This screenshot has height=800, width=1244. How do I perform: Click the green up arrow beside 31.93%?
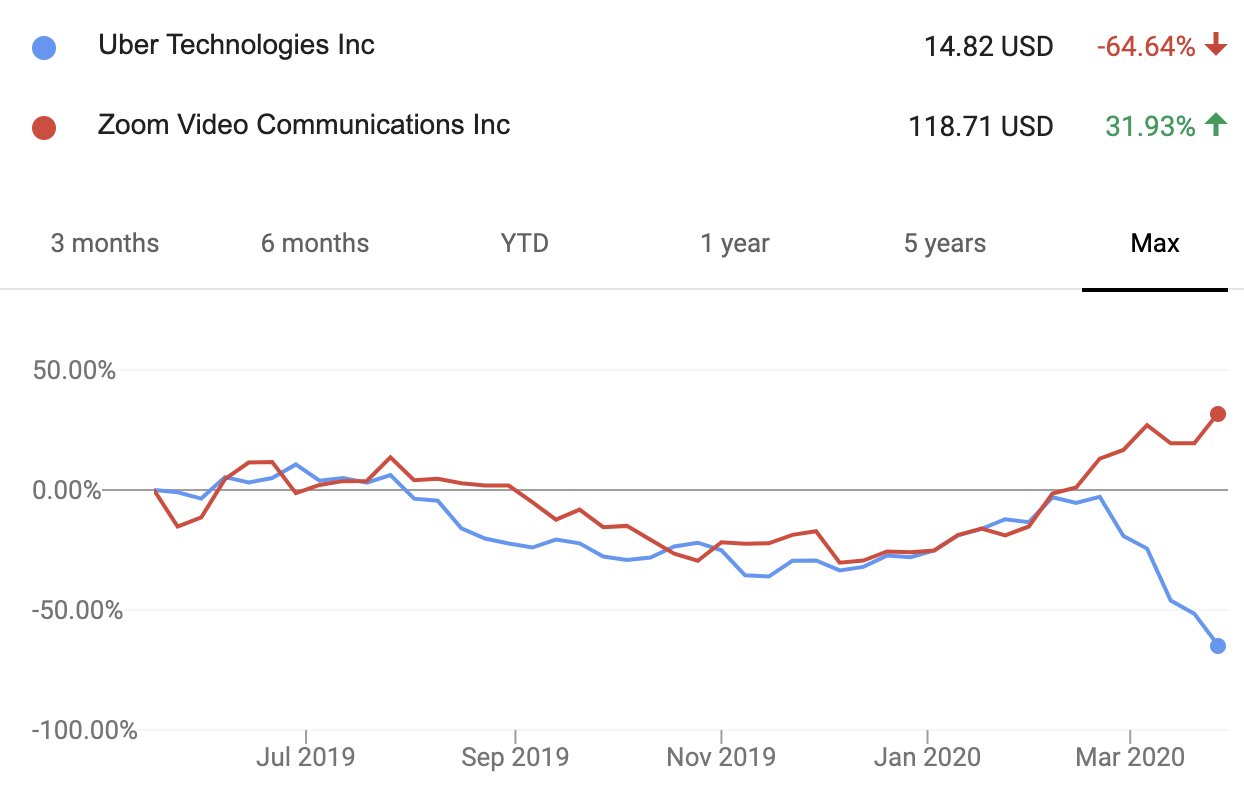tap(1216, 125)
